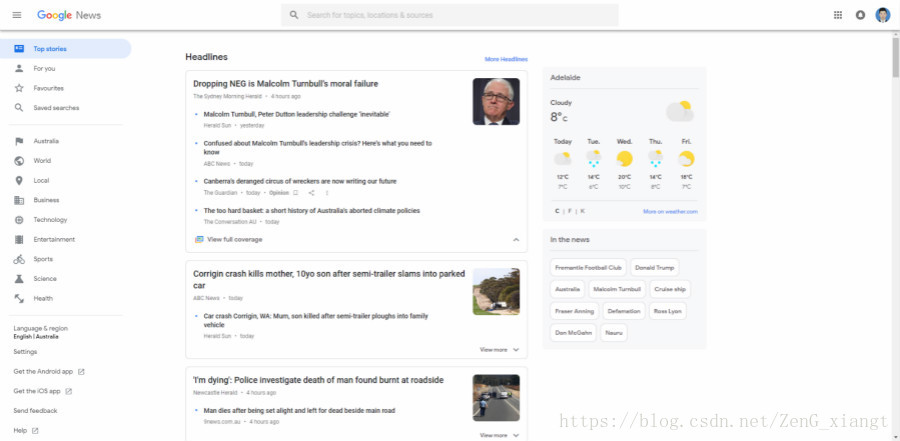This screenshot has height=441, width=900.
Task: Open 'Man dies after being set alight' article
Action: tap(299, 411)
